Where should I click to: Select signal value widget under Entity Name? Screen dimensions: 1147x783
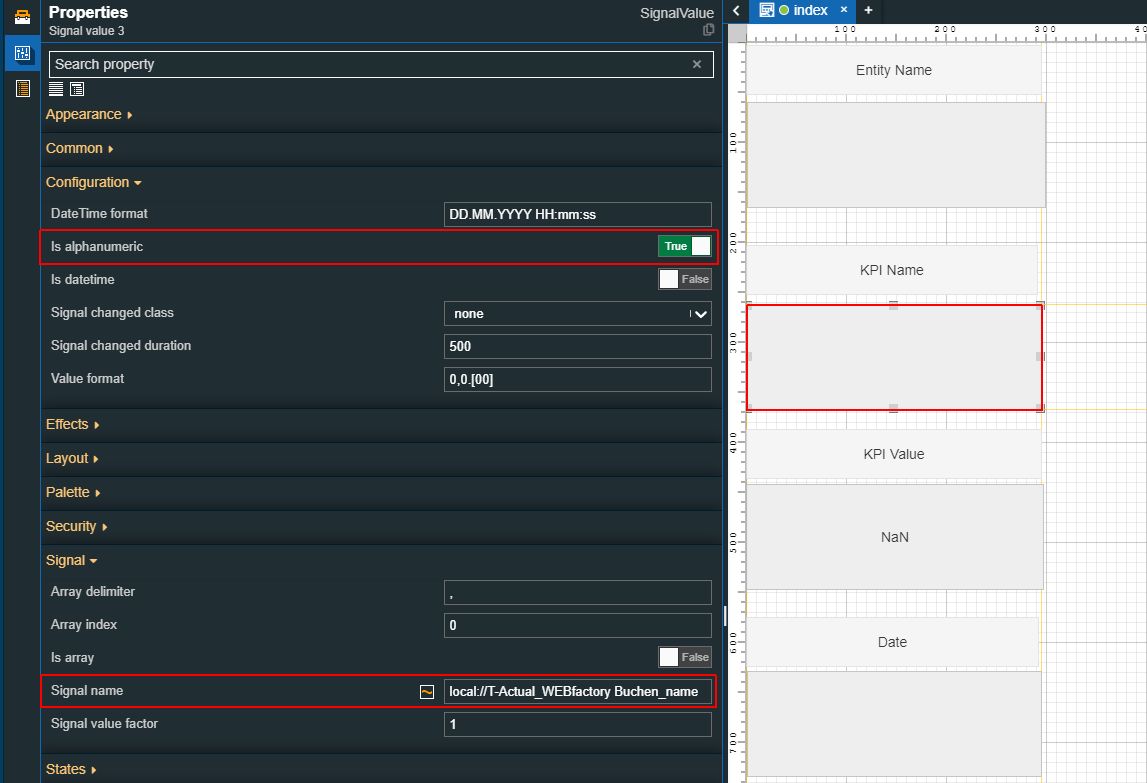895,155
